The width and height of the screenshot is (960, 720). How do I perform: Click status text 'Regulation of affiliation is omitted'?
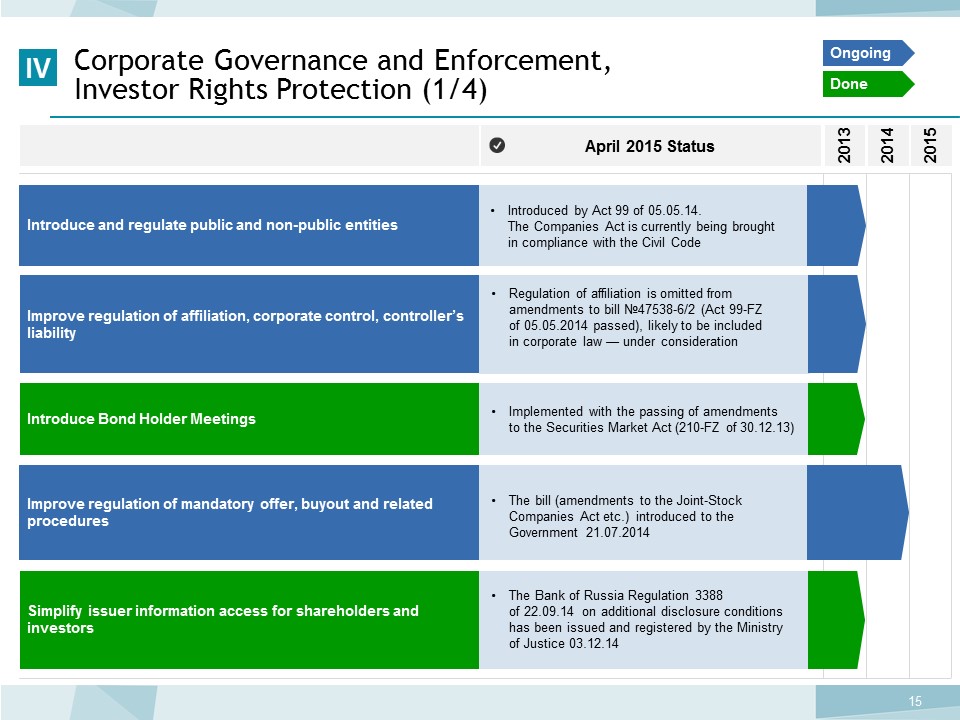636,317
